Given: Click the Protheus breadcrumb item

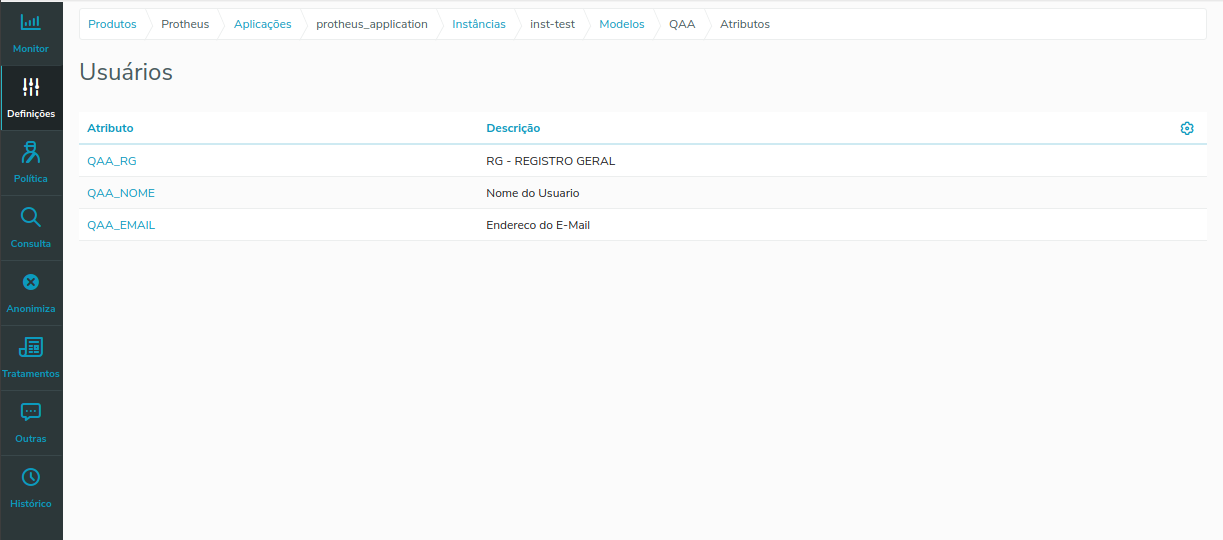Looking at the screenshot, I should point(185,24).
